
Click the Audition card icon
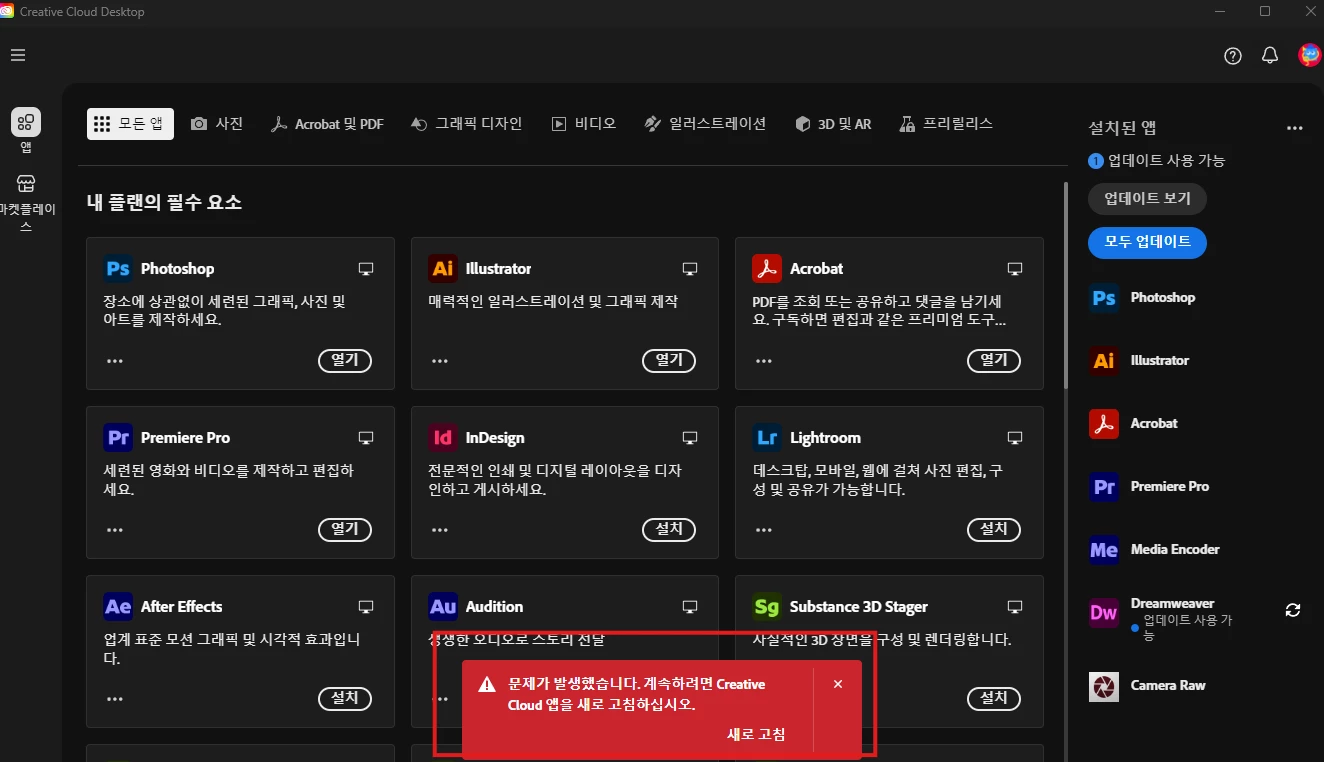point(443,606)
